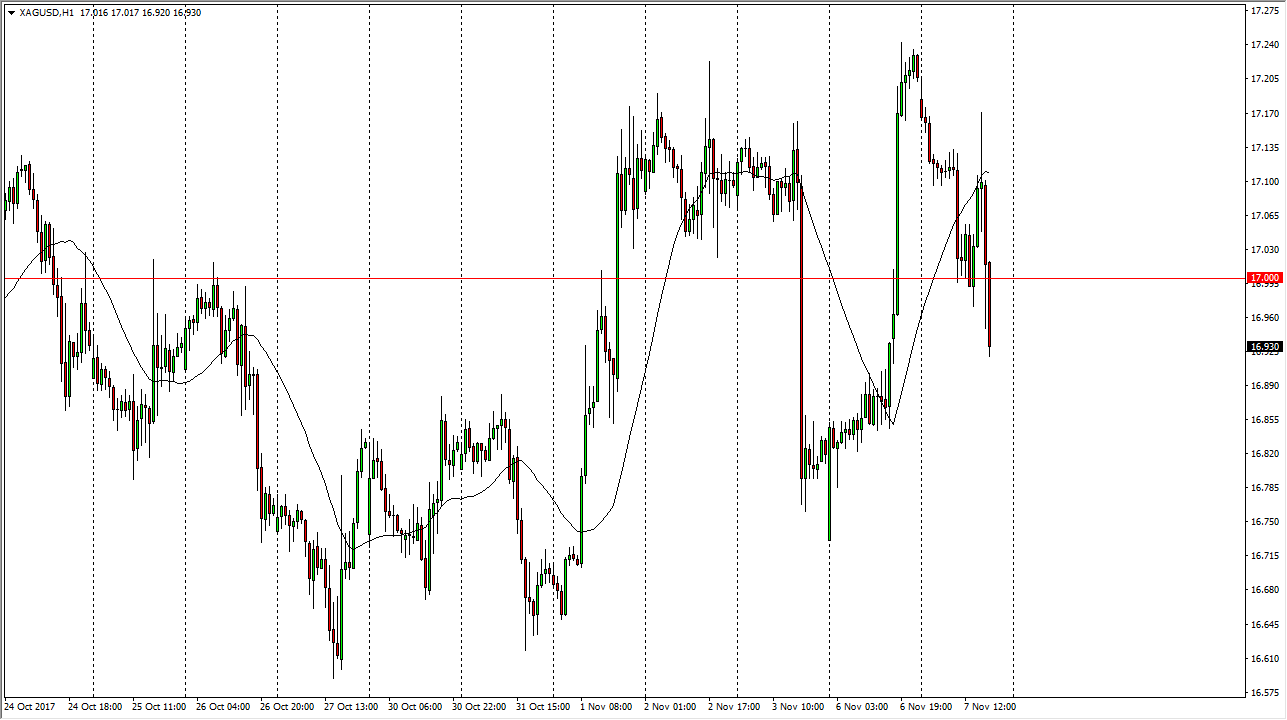Click the 3 Nov 10:00 time label

pyautogui.click(x=798, y=707)
